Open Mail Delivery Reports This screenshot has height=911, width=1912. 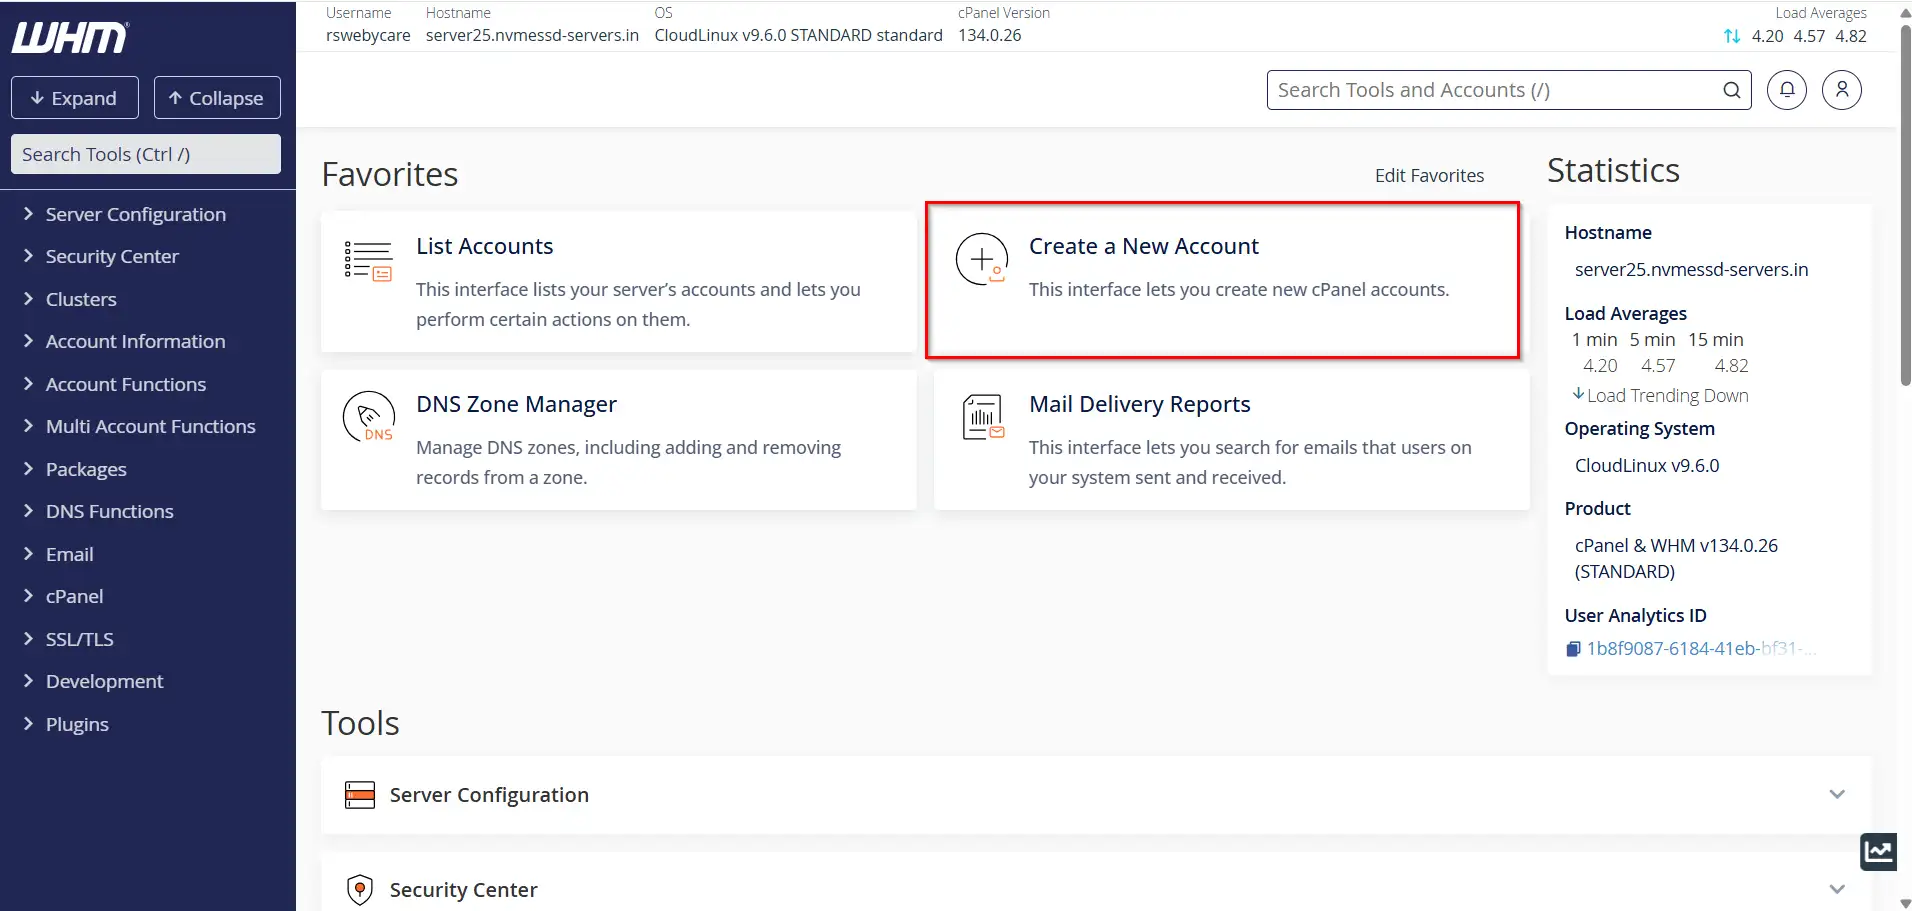pos(1231,440)
